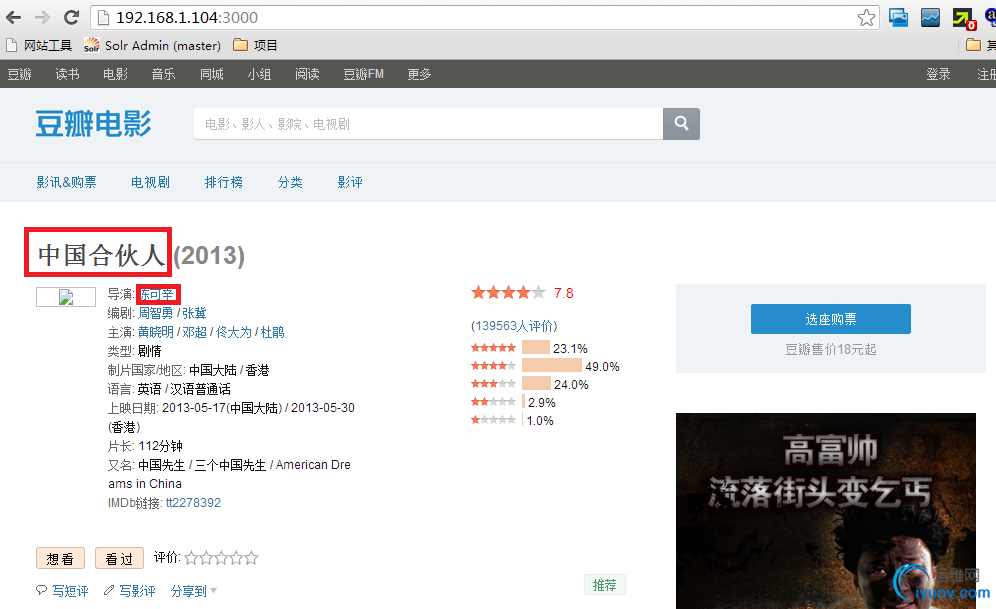Open 影讯&购票 tab
This screenshot has height=609, width=996.
click(67, 182)
